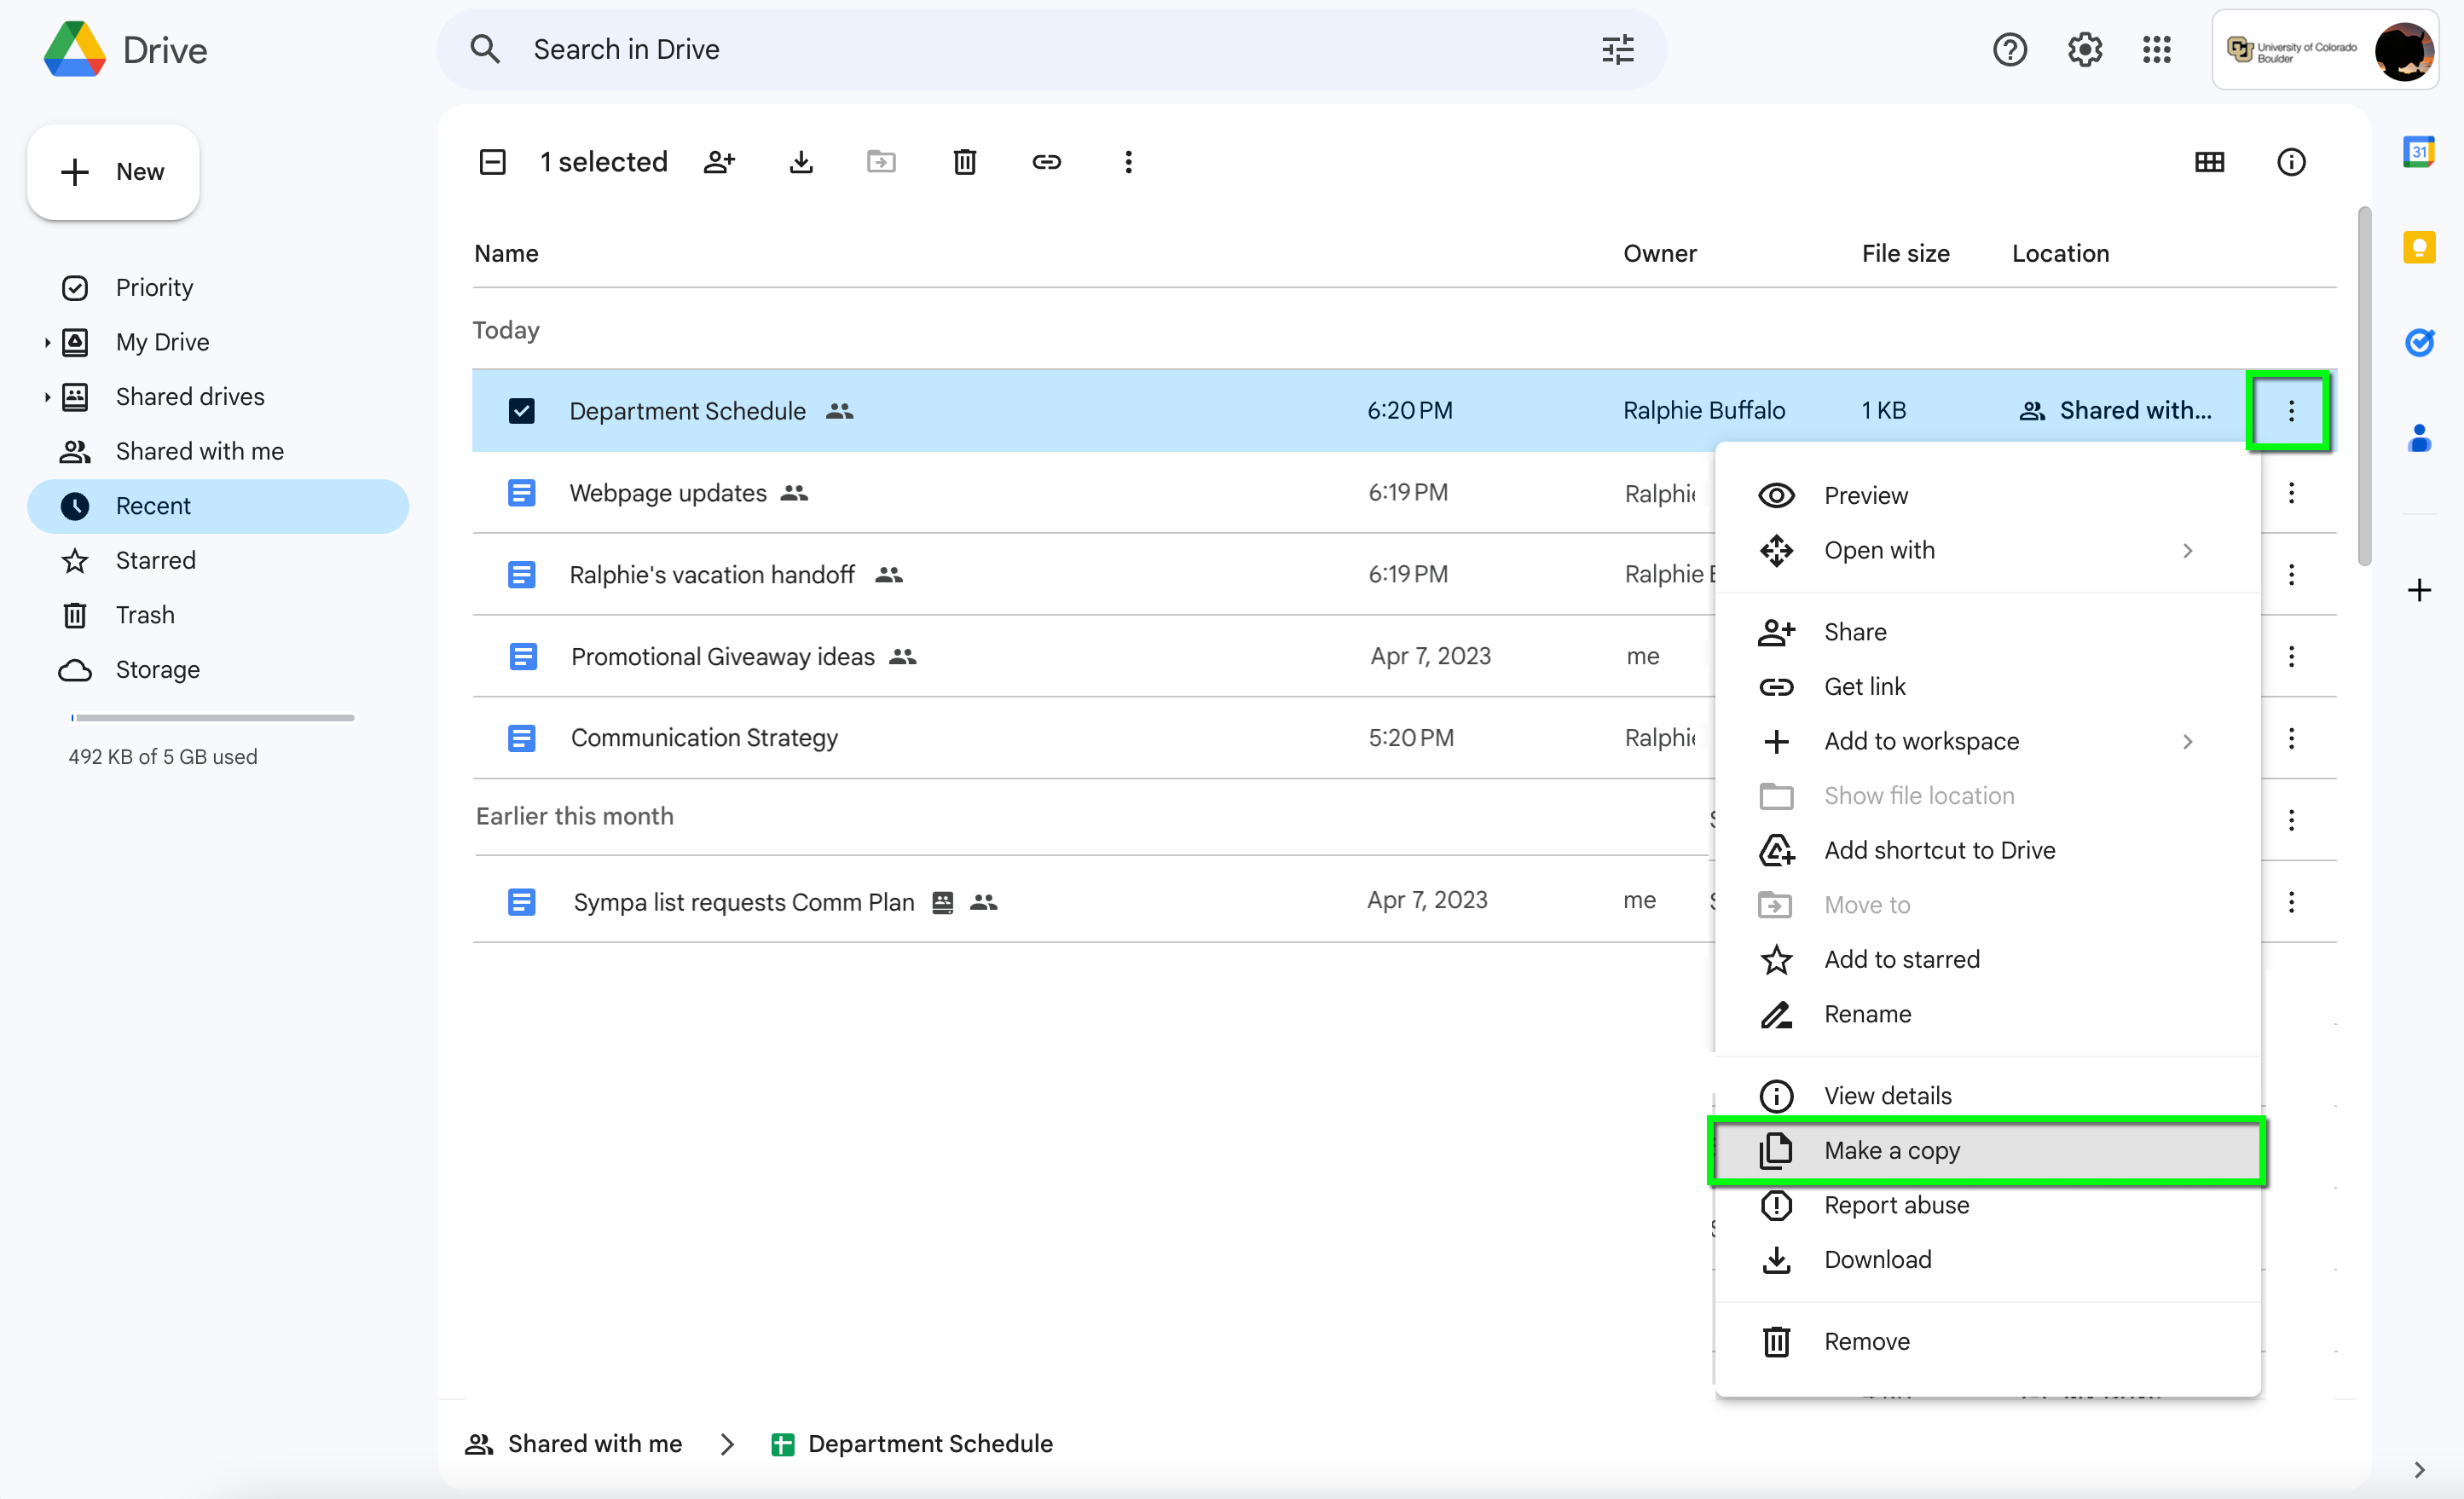Toggle the file details info panel
The width and height of the screenshot is (2464, 1499).
pyautogui.click(x=2290, y=162)
